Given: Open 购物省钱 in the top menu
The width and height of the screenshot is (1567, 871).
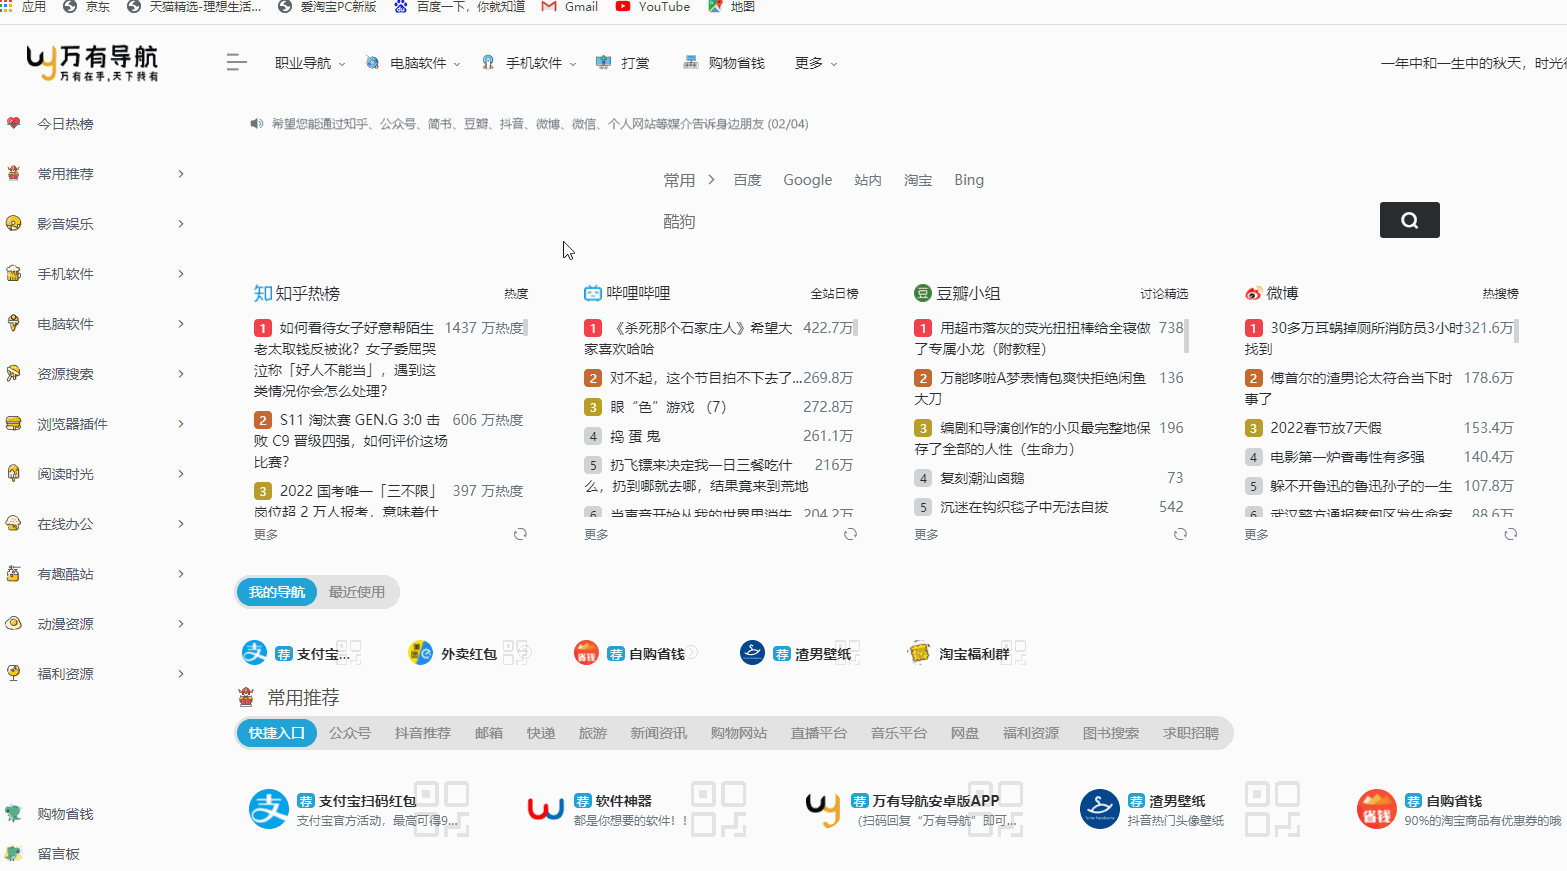Looking at the screenshot, I should 724,63.
